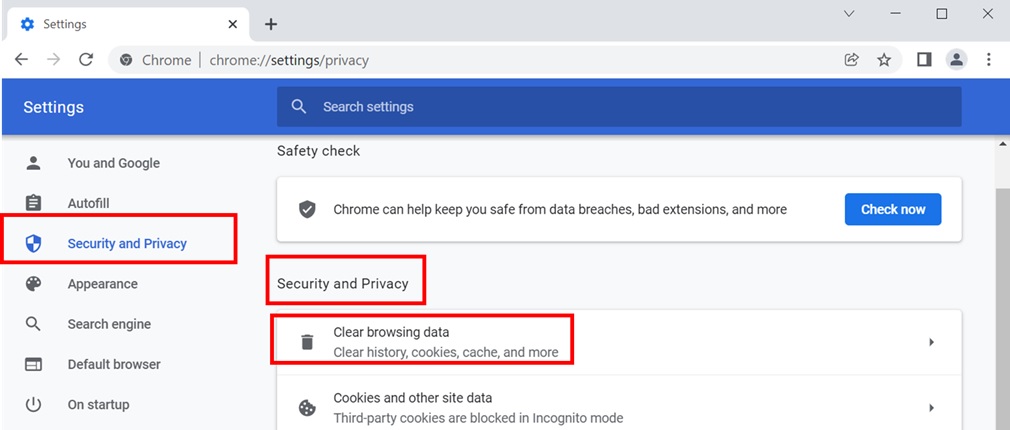Image resolution: width=1010 pixels, height=430 pixels.
Task: Select Default browser in sidebar
Action: click(113, 364)
